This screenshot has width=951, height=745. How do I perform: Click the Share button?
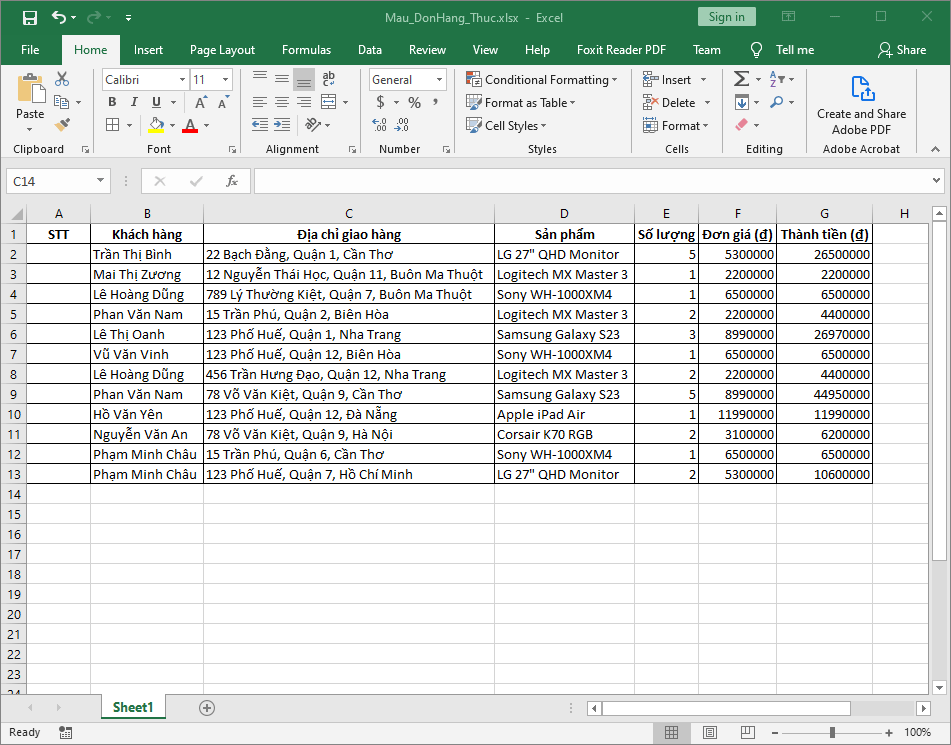(x=906, y=50)
